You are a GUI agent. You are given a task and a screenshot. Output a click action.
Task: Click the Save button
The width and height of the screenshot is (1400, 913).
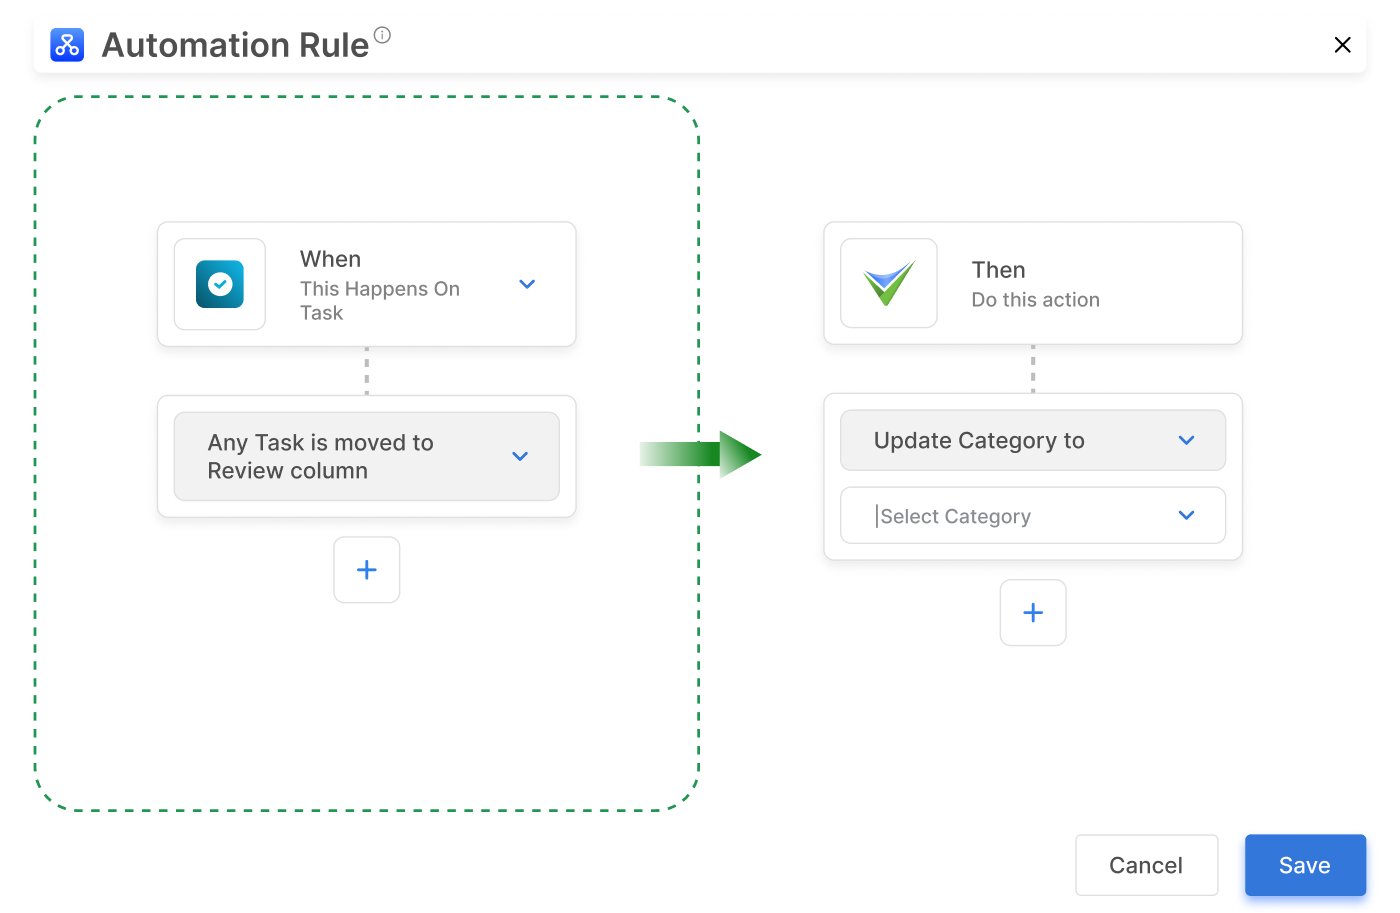point(1304,864)
